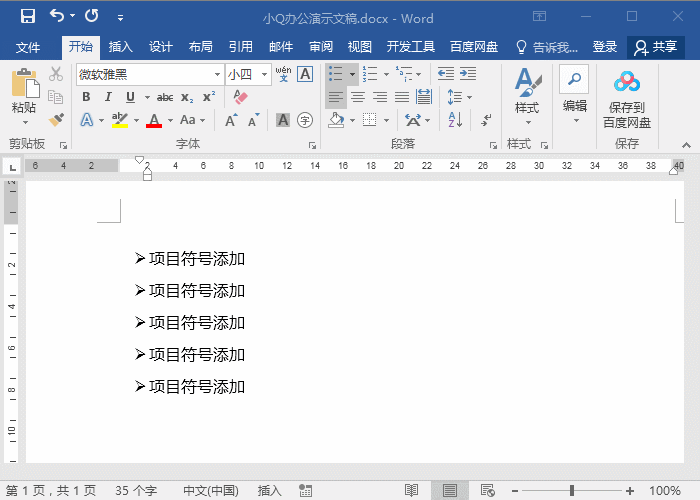The image size is (700, 500).
Task: Toggle the bullet list button
Action: [336, 74]
